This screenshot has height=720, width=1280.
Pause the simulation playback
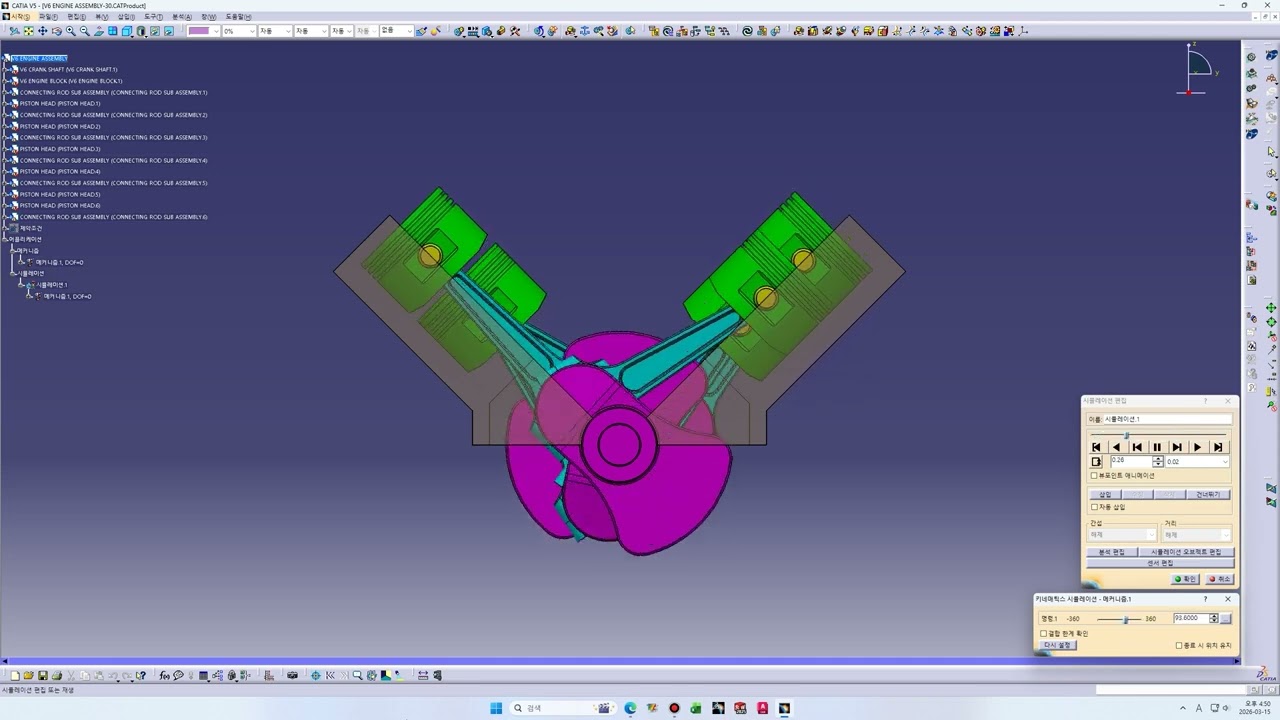[1157, 447]
